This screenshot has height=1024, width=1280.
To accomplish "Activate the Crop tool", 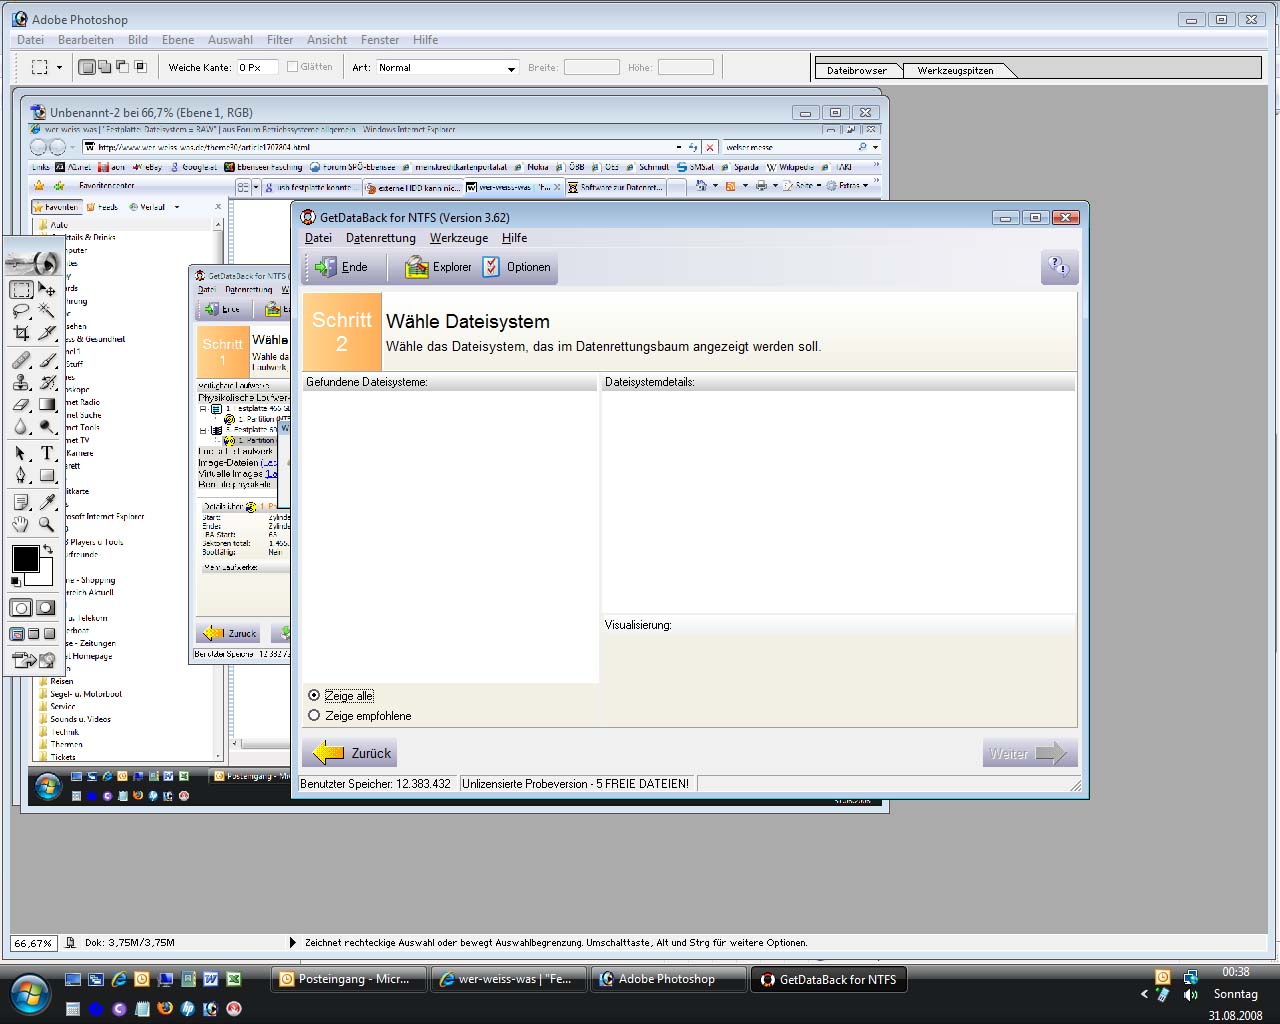I will click(x=21, y=333).
